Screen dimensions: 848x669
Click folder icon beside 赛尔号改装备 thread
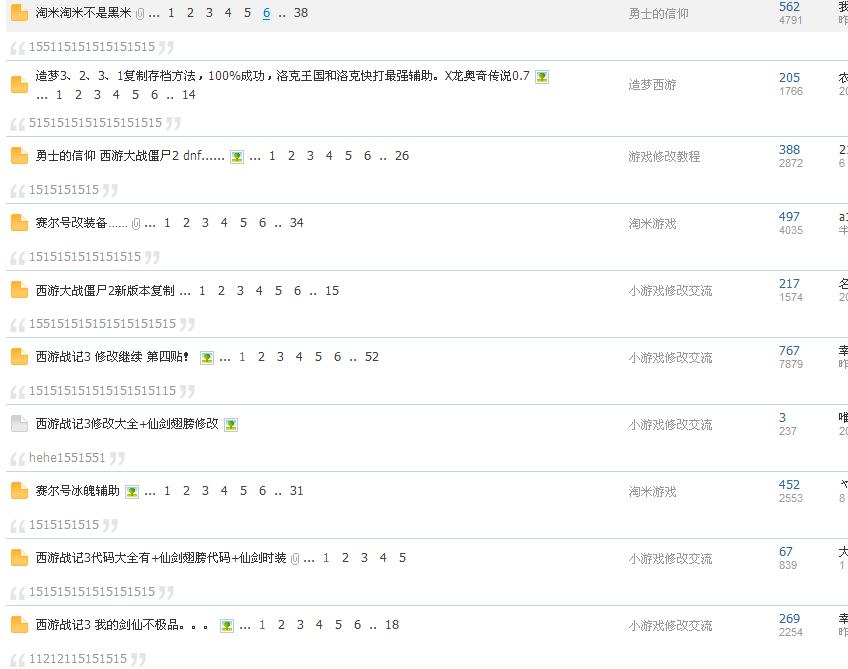pos(19,223)
